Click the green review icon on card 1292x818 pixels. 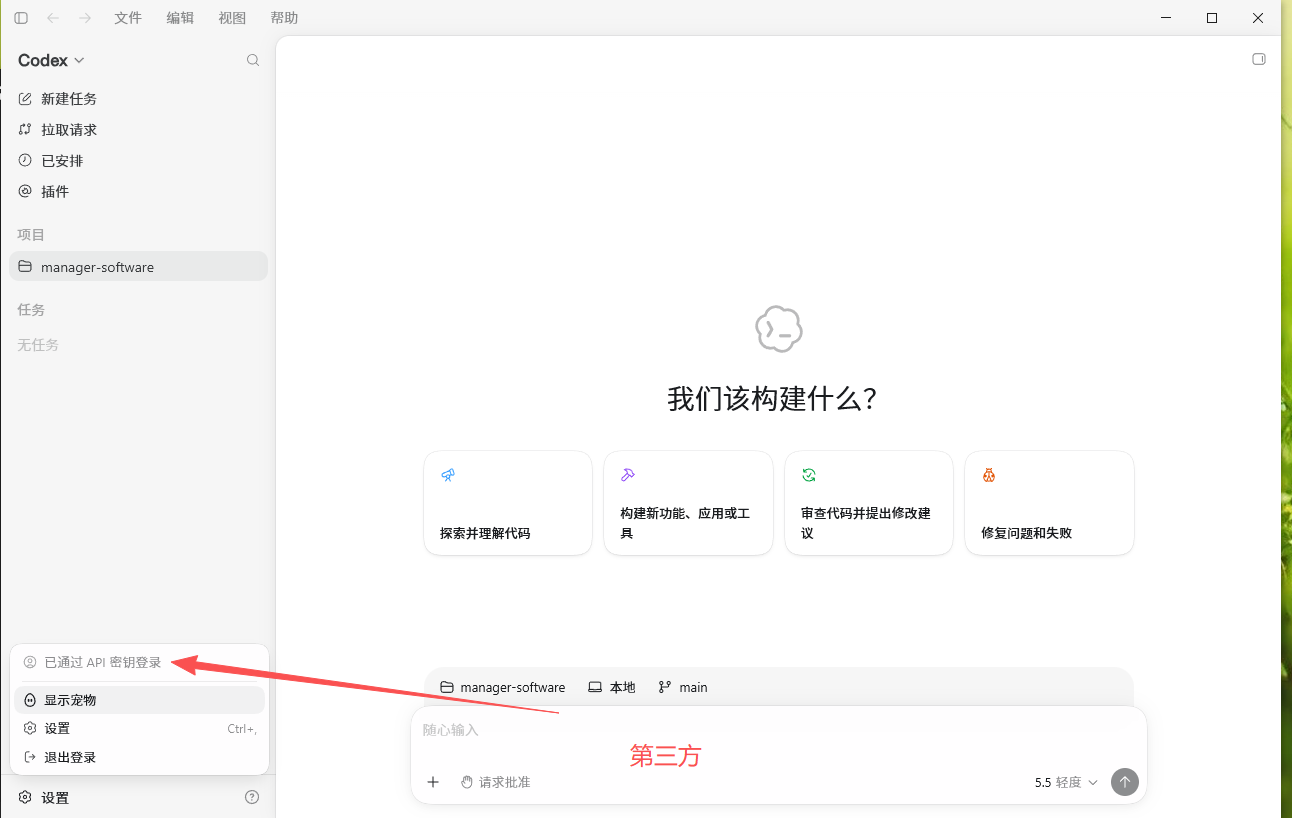point(809,475)
